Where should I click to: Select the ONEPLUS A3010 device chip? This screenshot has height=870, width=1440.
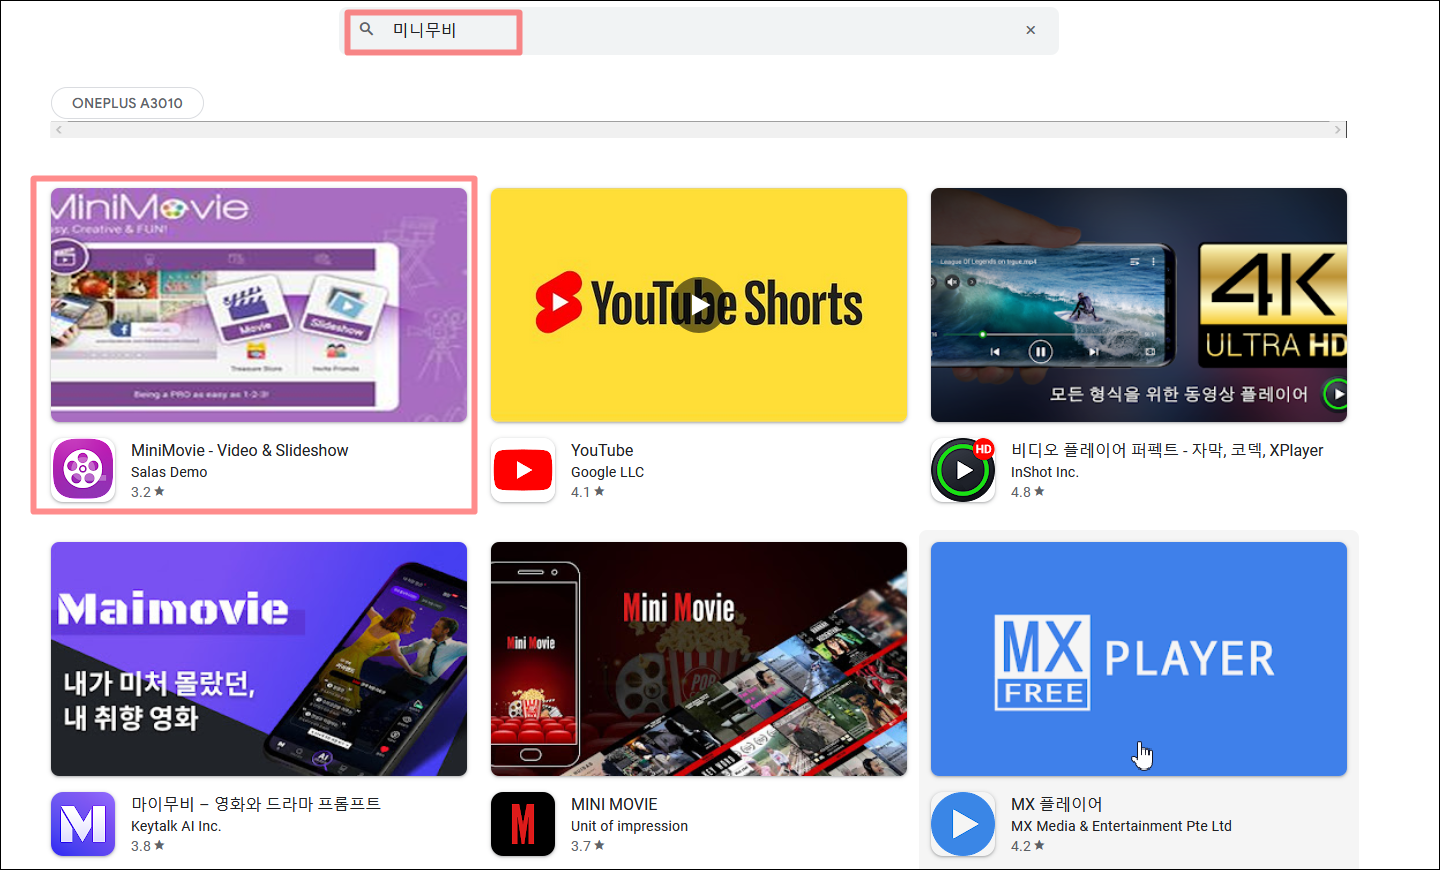click(x=127, y=103)
